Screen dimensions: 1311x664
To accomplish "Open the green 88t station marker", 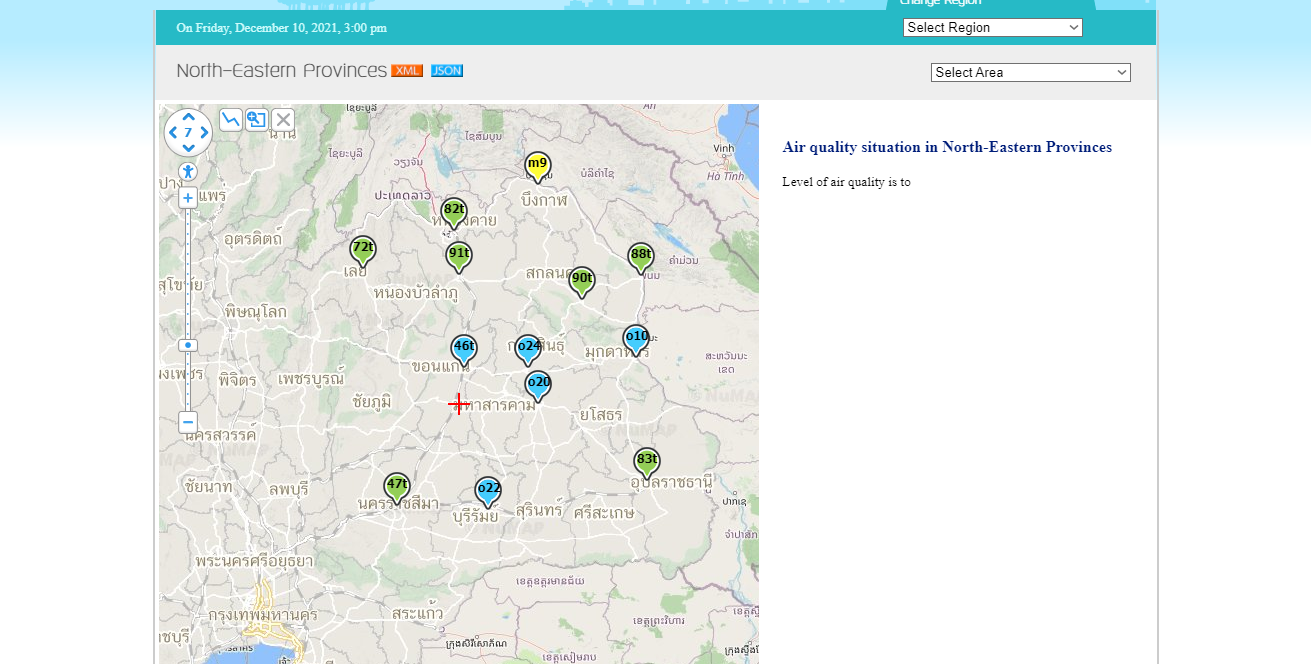I will [x=641, y=259].
